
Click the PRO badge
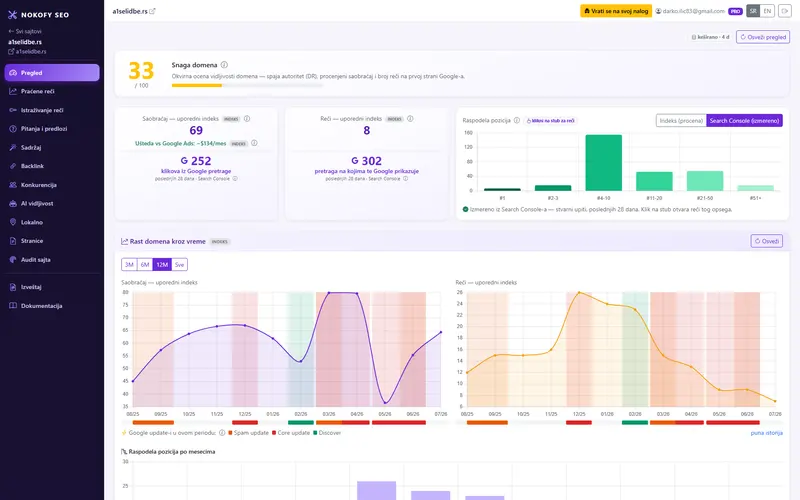(735, 11)
